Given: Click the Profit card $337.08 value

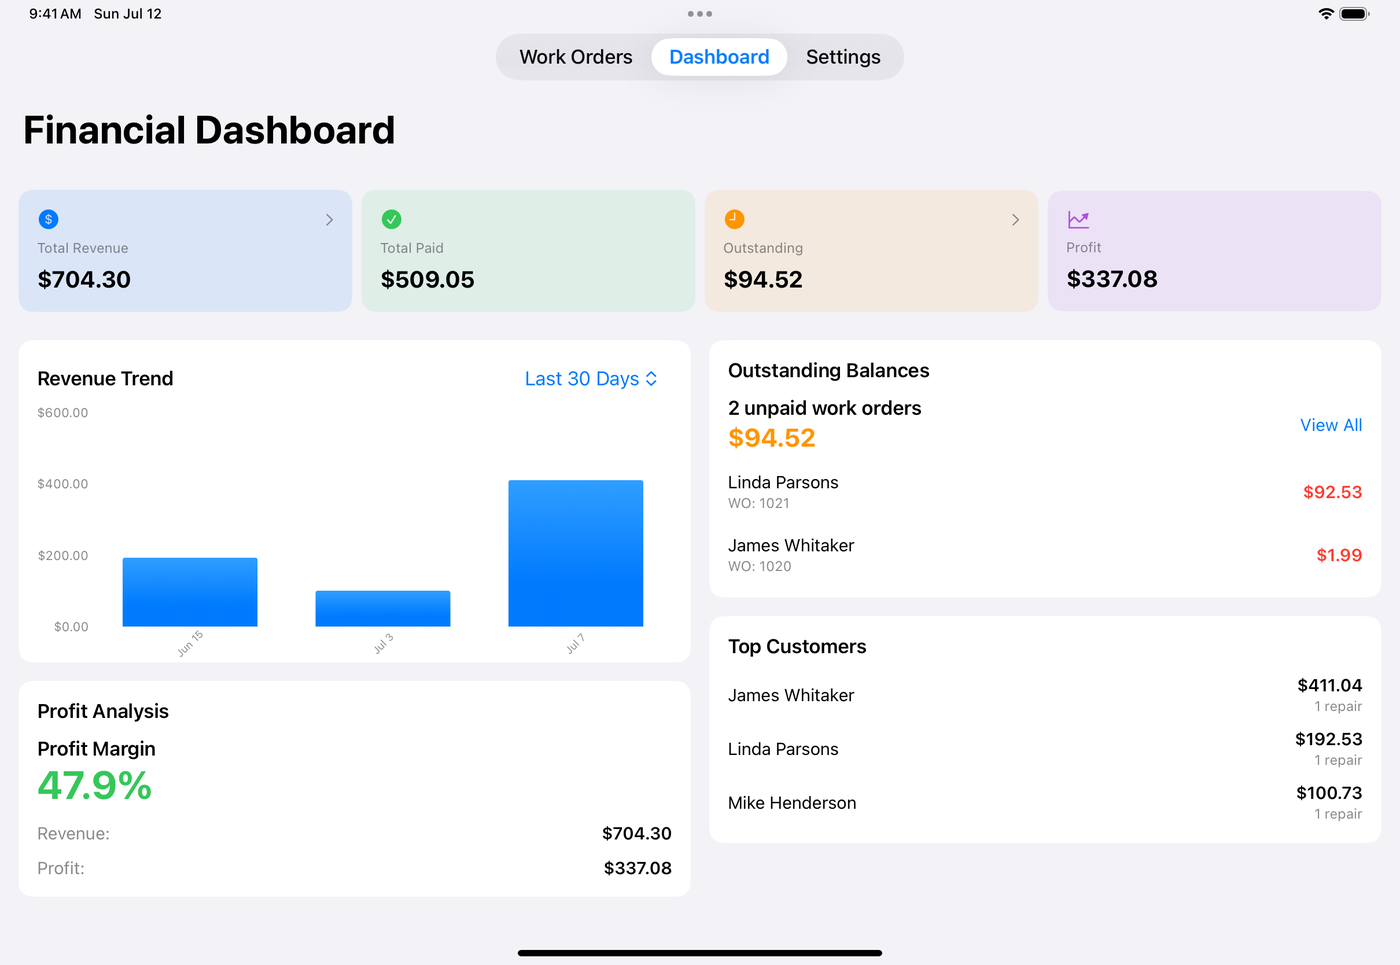Looking at the screenshot, I should click(x=1112, y=279).
